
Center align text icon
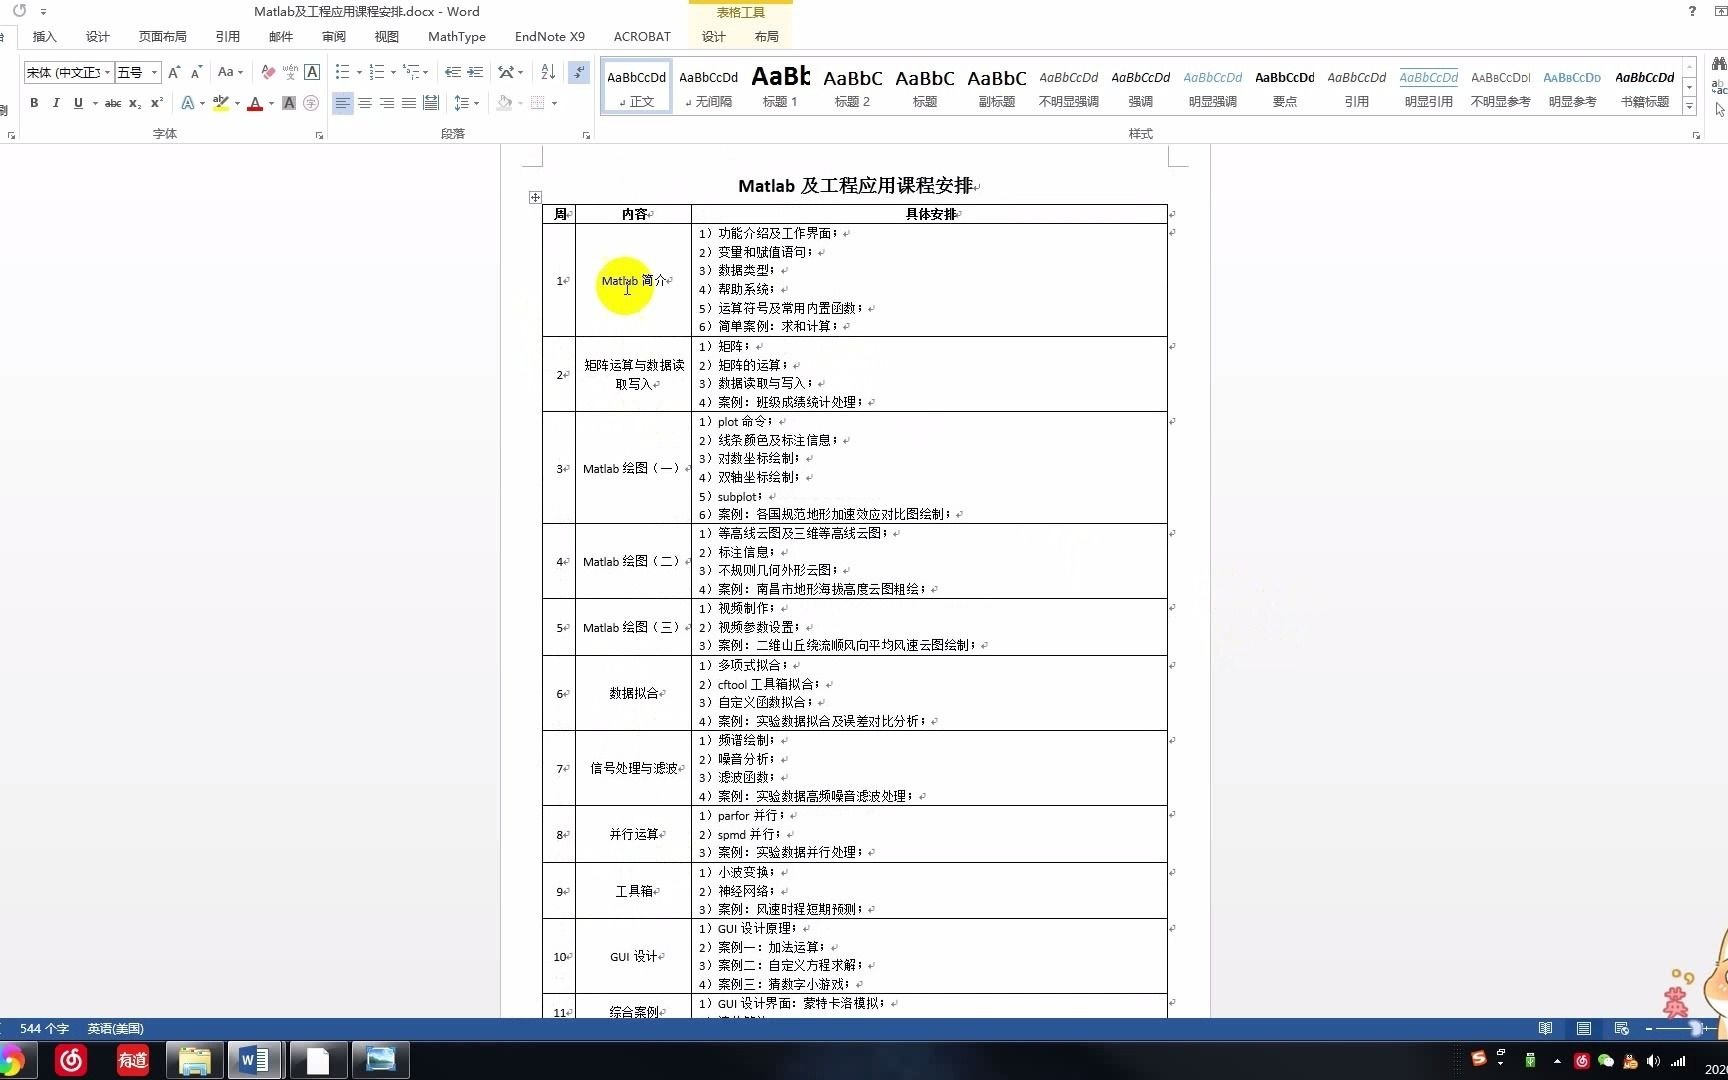(x=365, y=103)
